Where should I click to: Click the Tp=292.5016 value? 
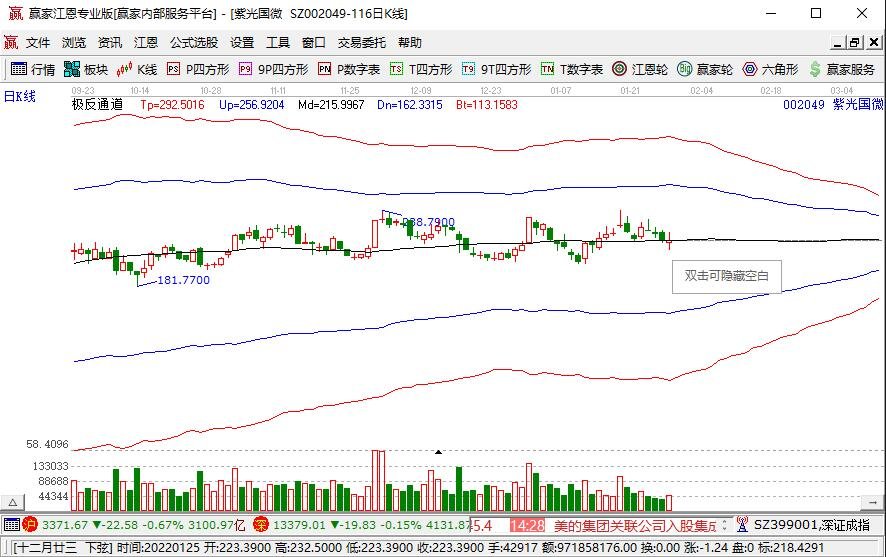tap(172, 105)
